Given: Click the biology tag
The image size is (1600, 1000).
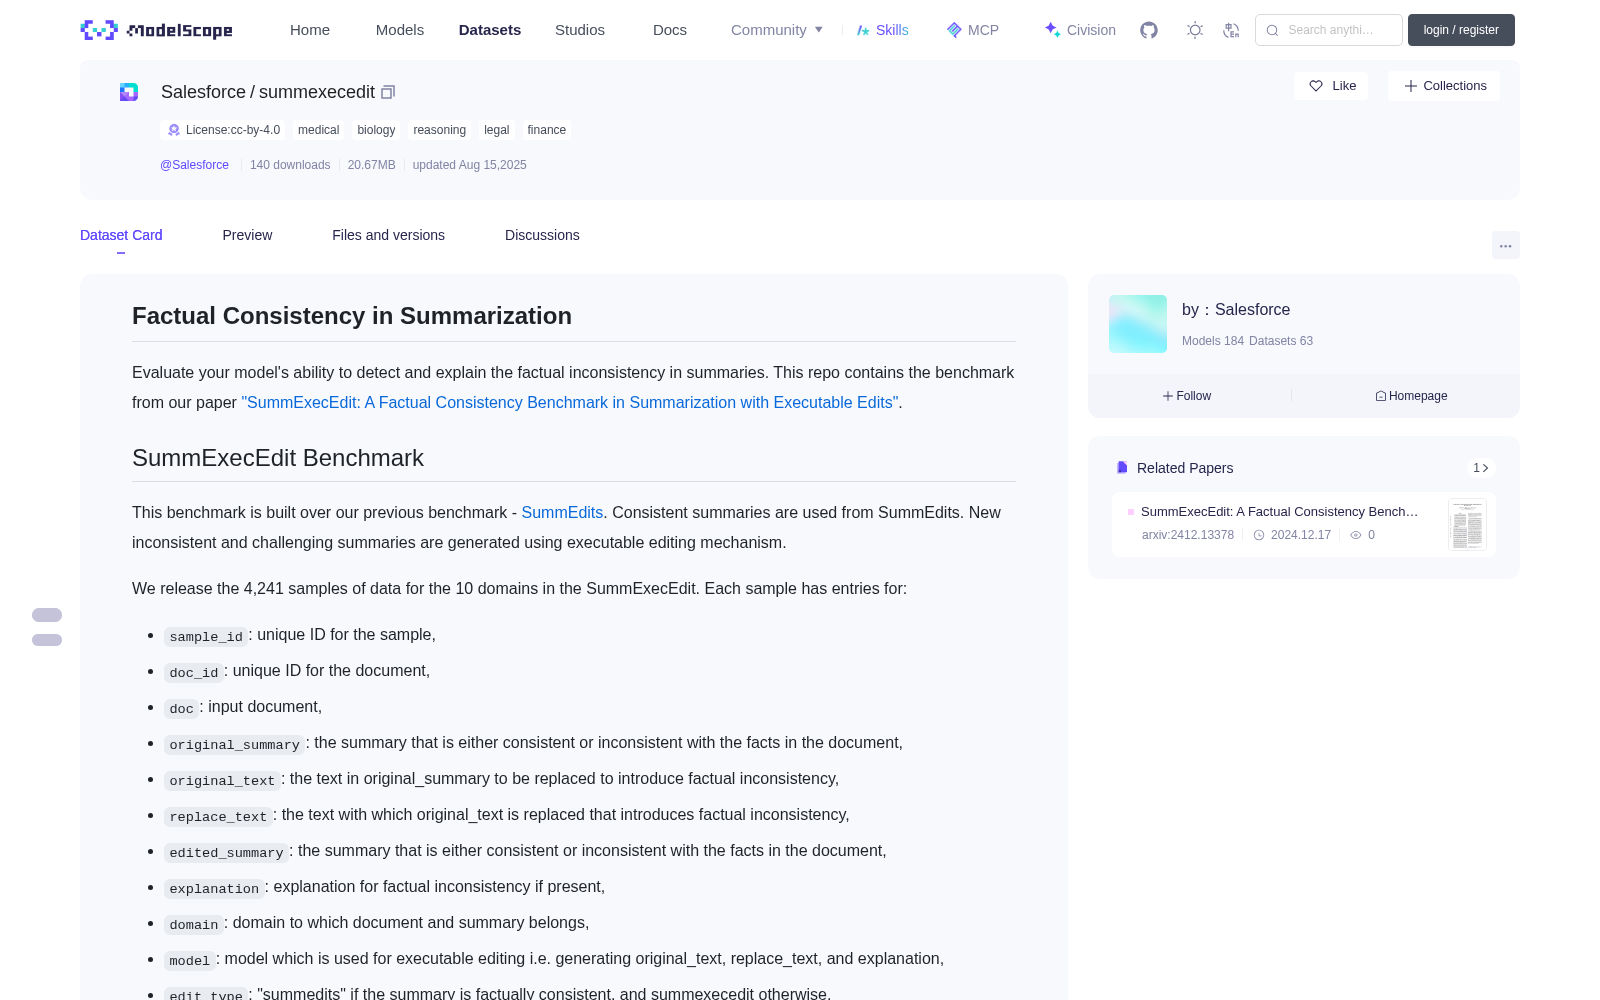Looking at the screenshot, I should pos(376,130).
